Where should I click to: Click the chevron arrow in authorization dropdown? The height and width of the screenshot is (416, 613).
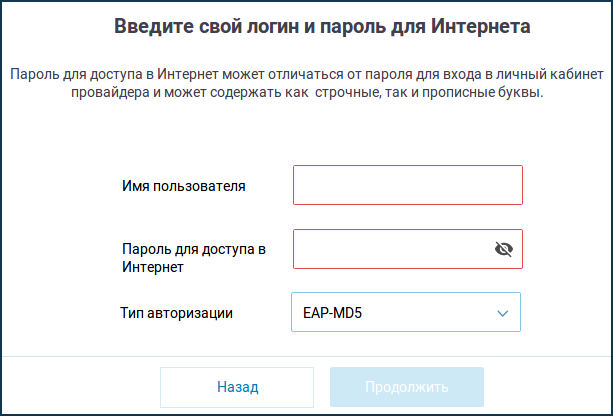tap(503, 312)
